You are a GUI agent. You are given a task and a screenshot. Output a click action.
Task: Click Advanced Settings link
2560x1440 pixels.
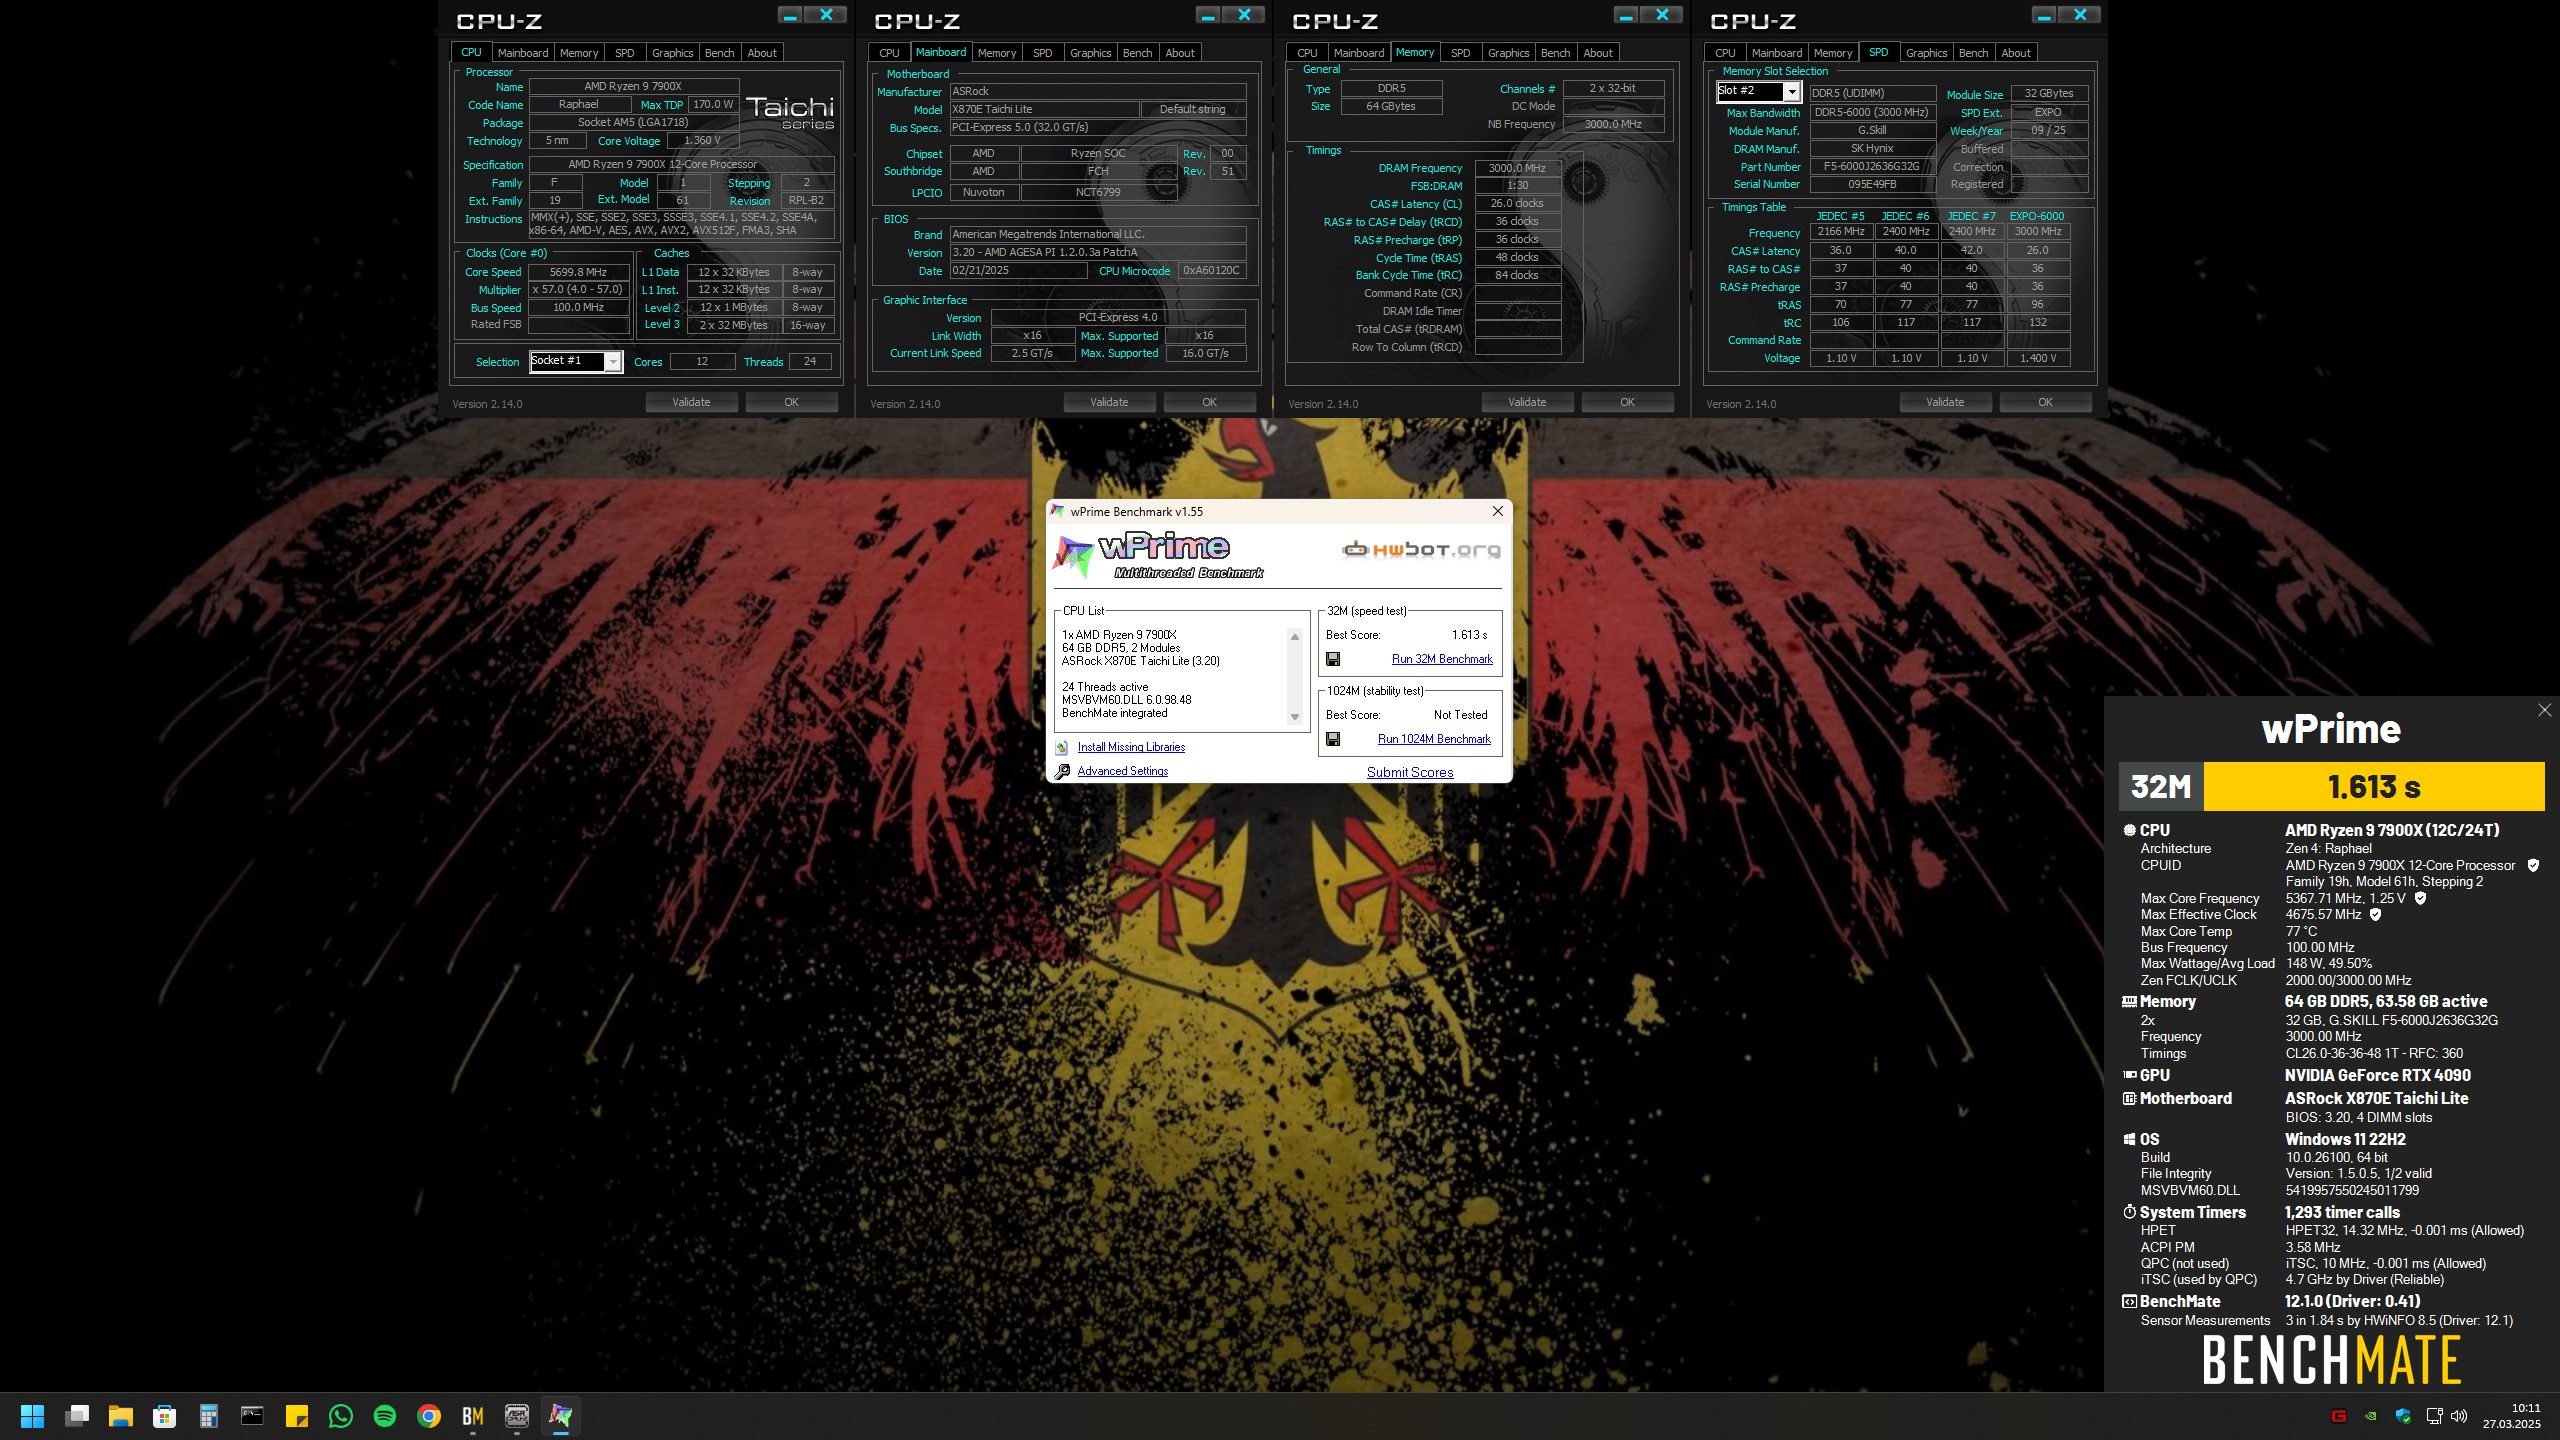point(1123,771)
